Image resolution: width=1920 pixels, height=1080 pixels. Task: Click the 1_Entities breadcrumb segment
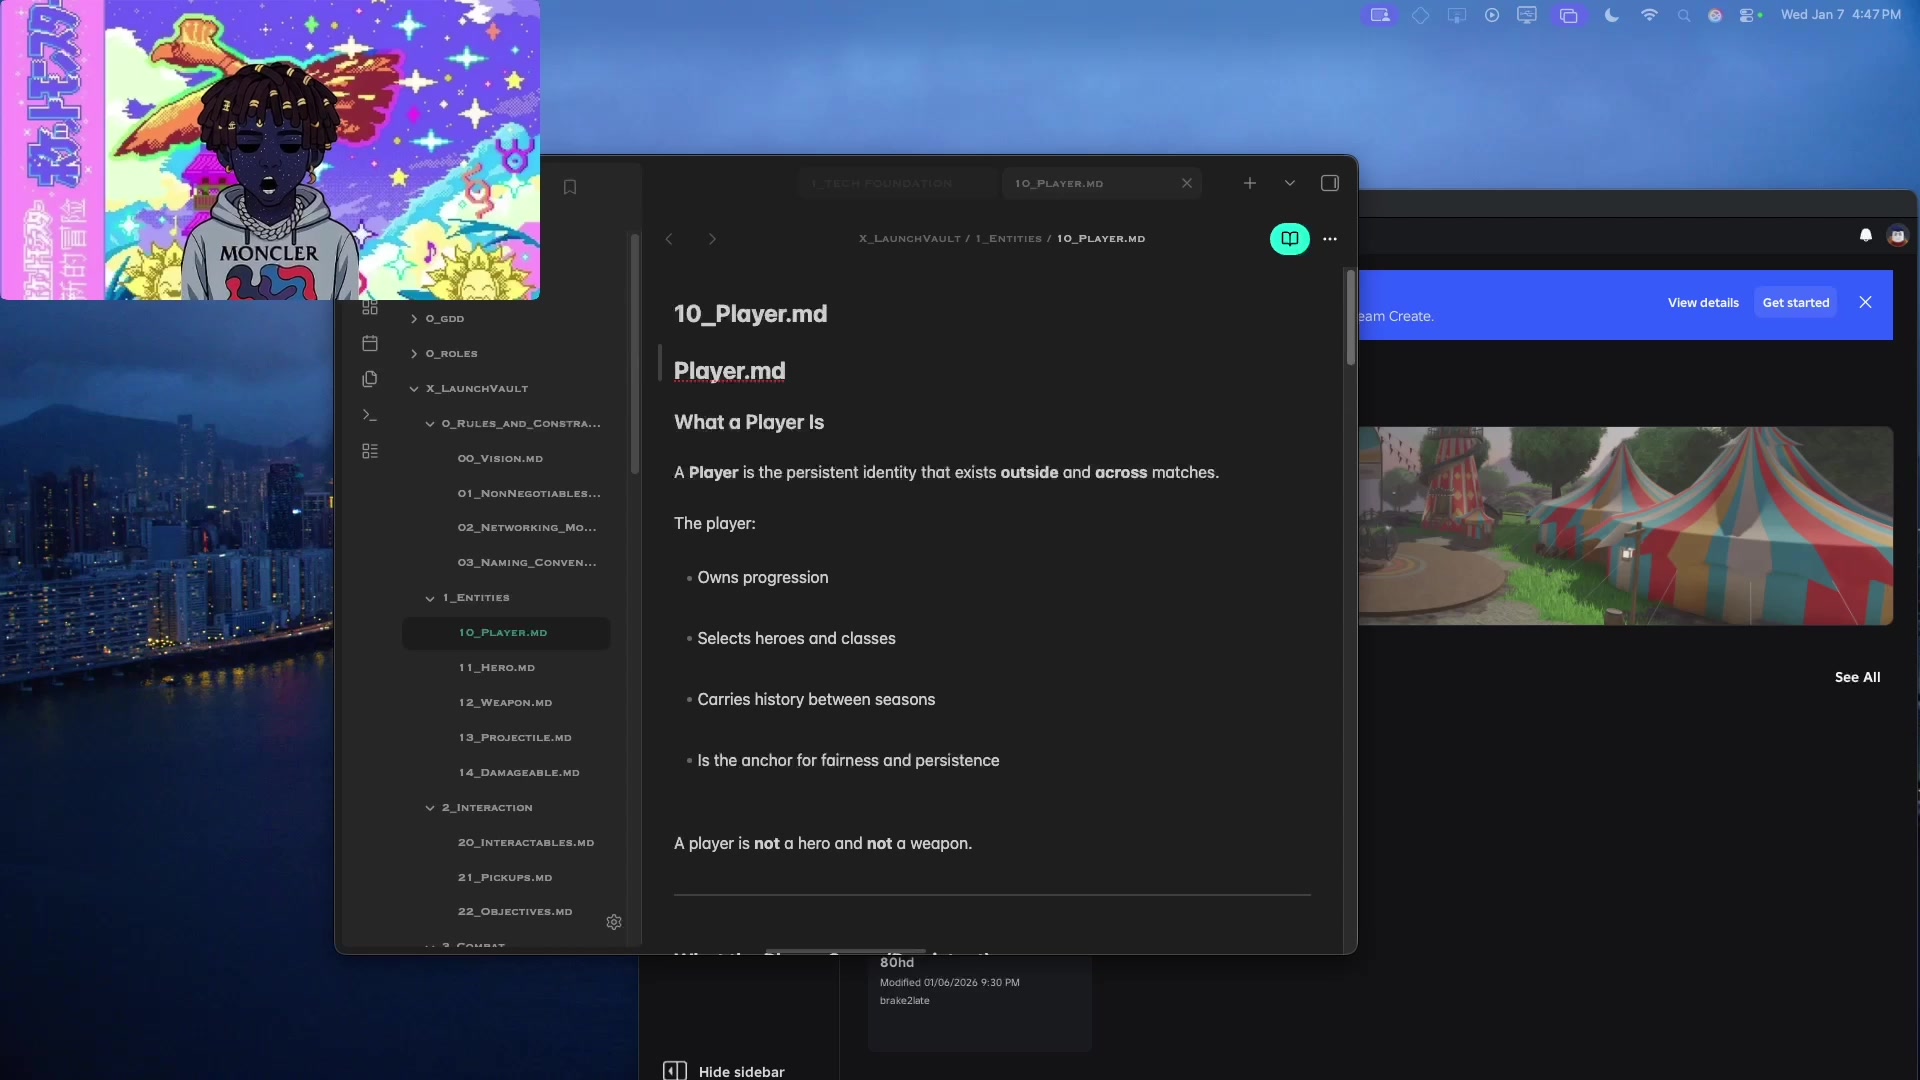[x=1009, y=239]
